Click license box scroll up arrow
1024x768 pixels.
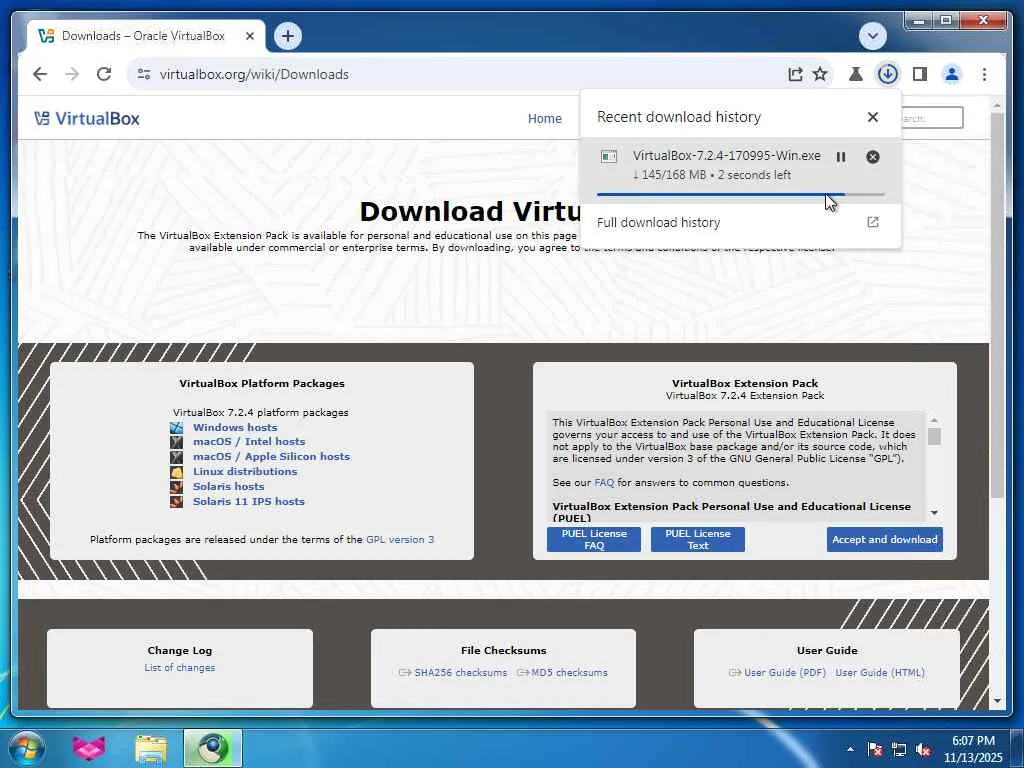[x=935, y=420]
